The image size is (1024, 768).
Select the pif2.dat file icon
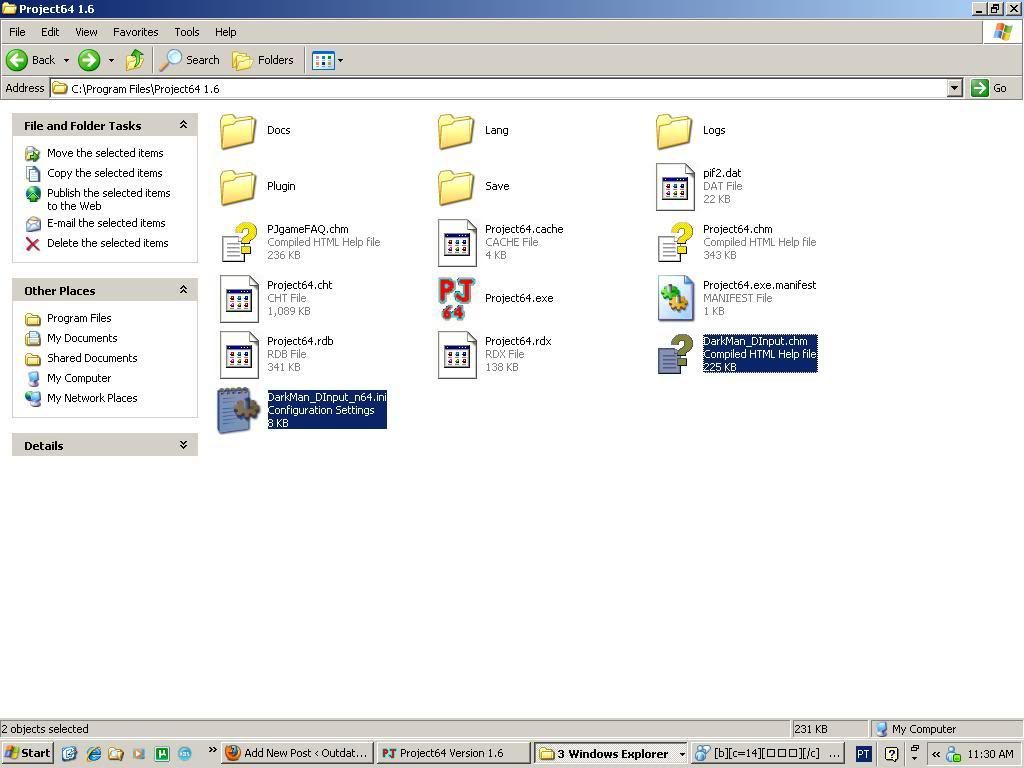[675, 186]
